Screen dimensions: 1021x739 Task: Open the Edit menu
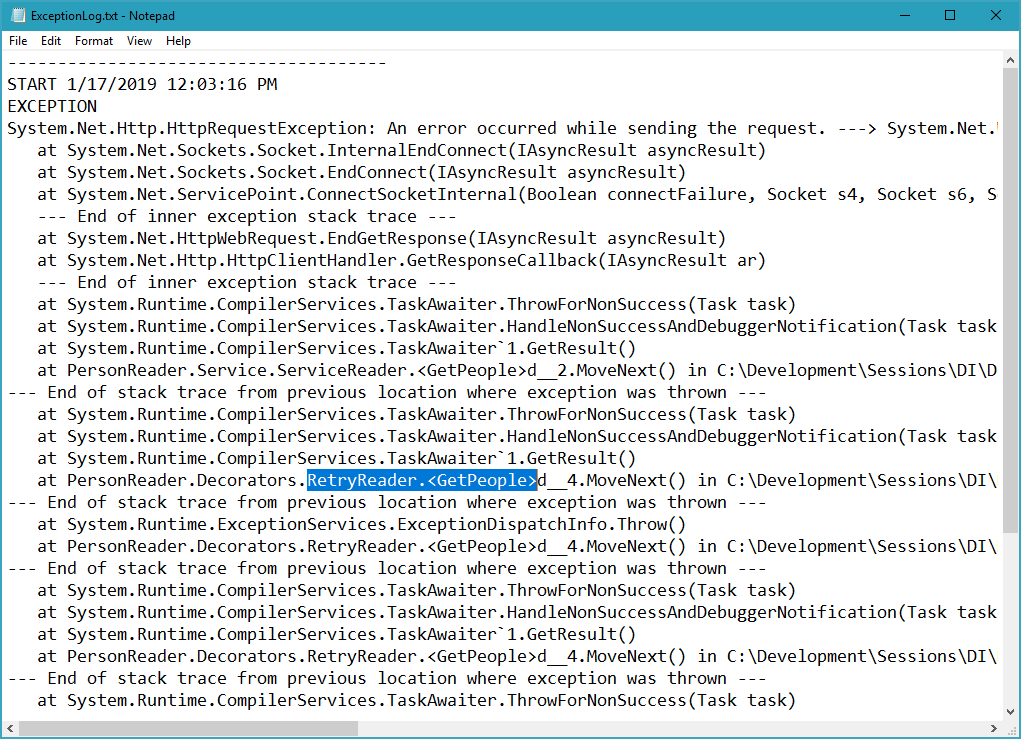[50, 41]
